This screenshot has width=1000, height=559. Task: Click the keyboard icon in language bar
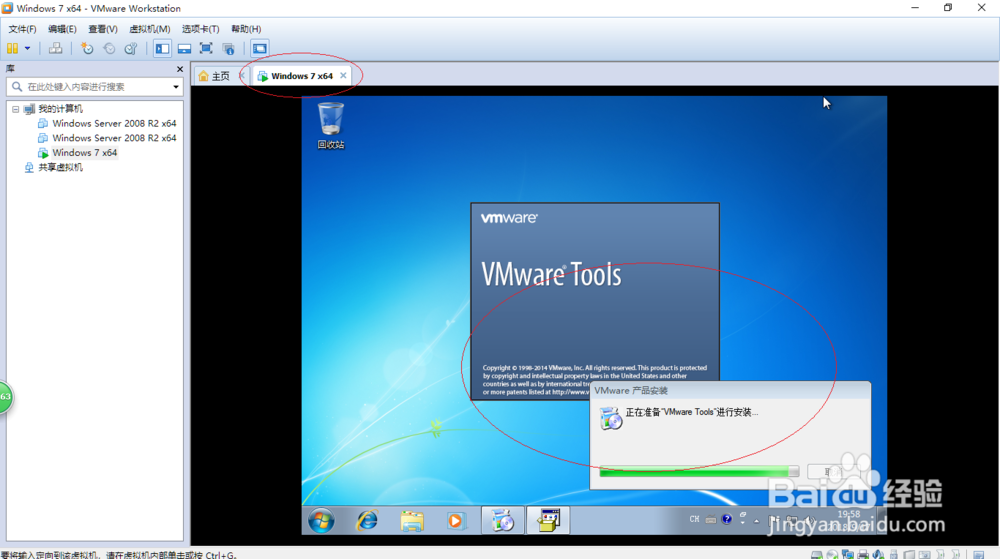tap(710, 519)
